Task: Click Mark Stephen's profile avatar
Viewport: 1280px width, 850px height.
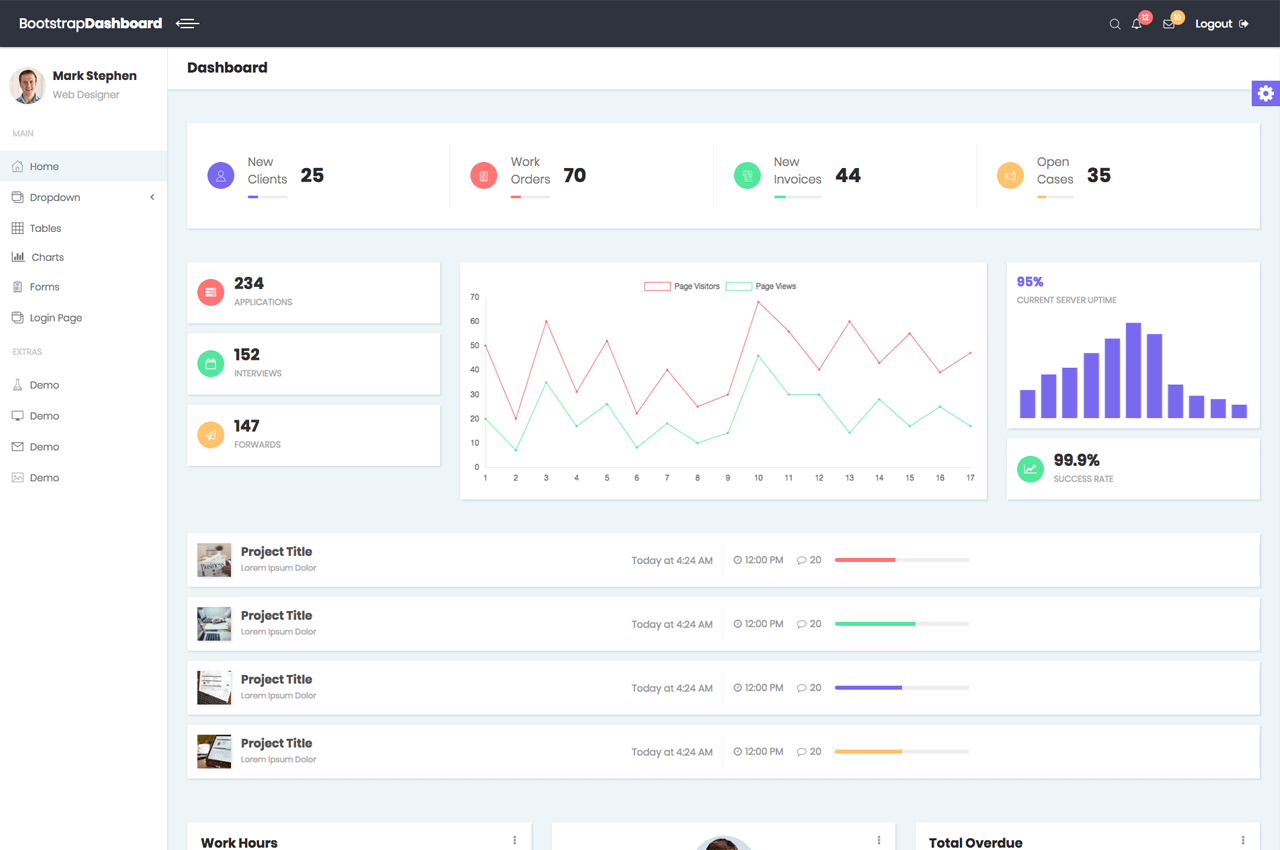Action: [x=27, y=85]
